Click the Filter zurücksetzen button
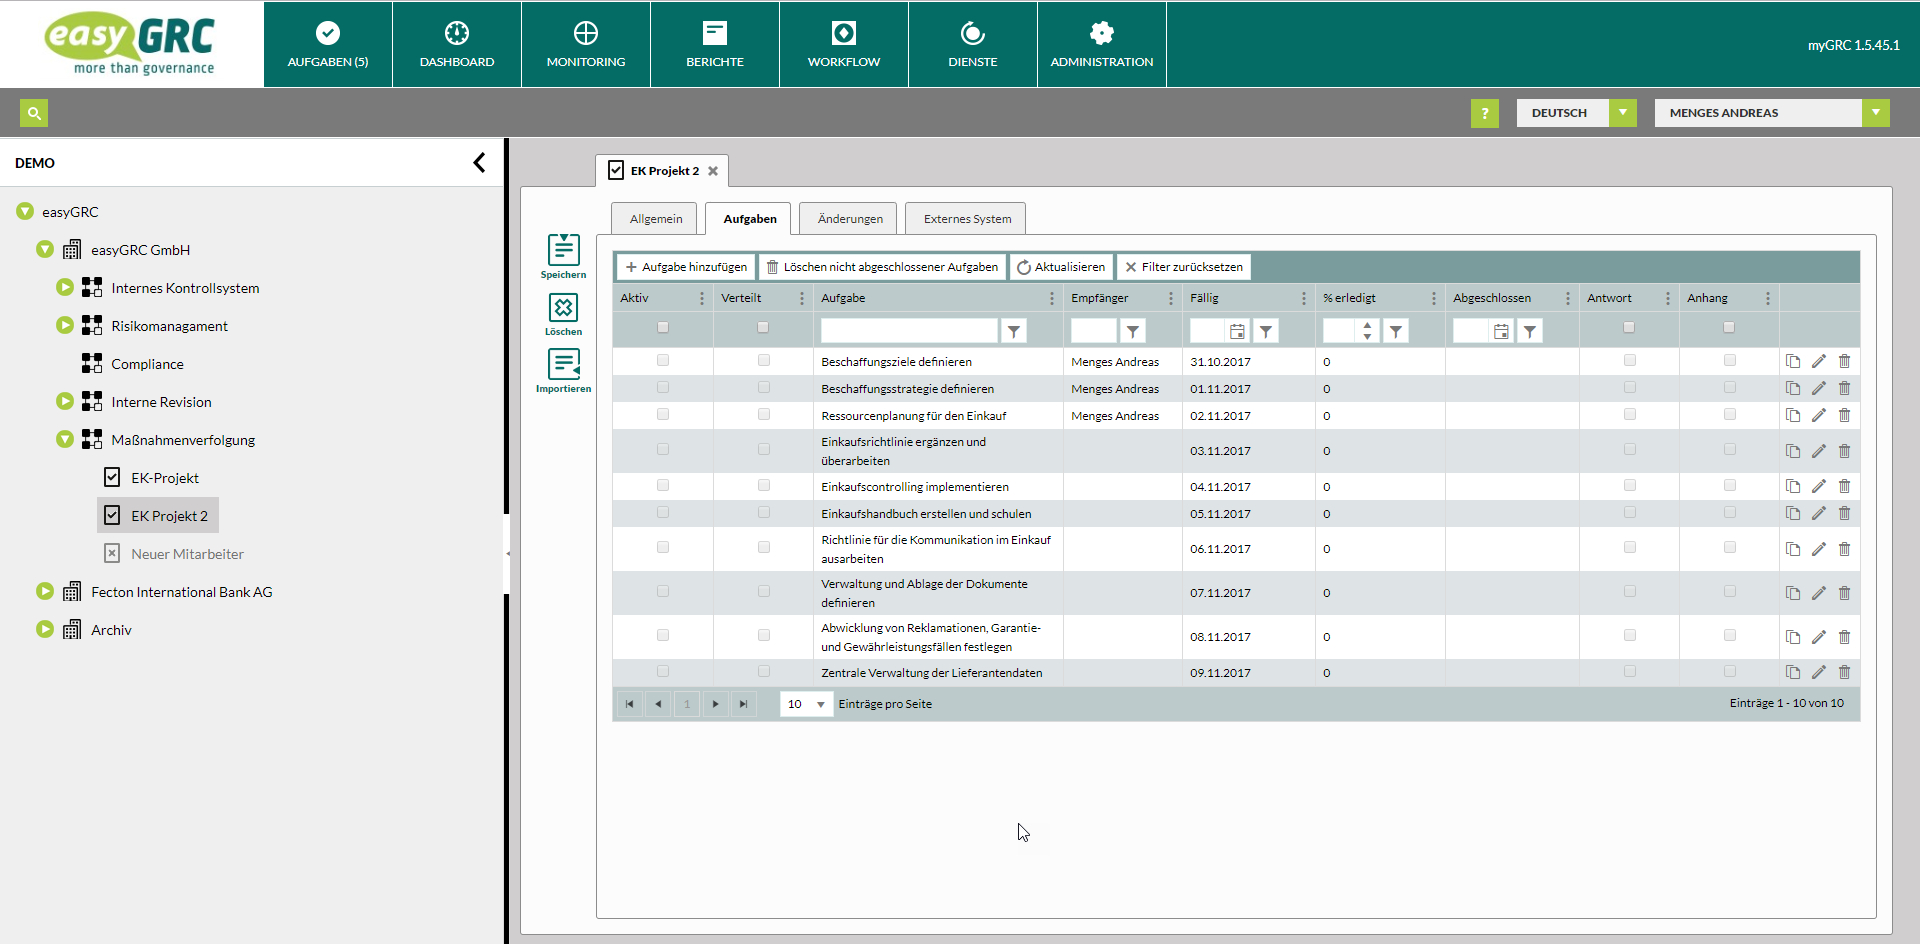 1183,267
